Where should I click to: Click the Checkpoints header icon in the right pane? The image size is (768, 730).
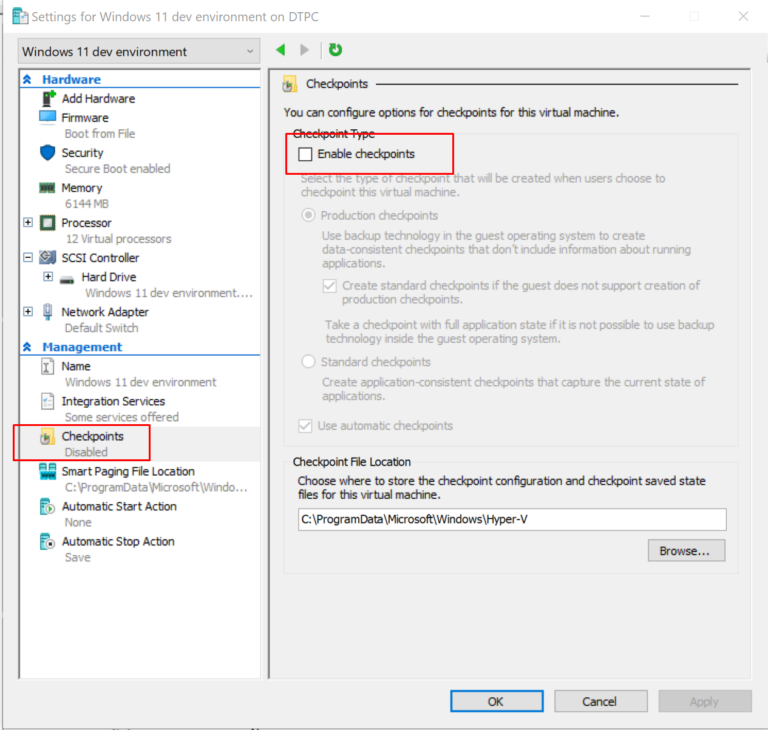(x=289, y=84)
